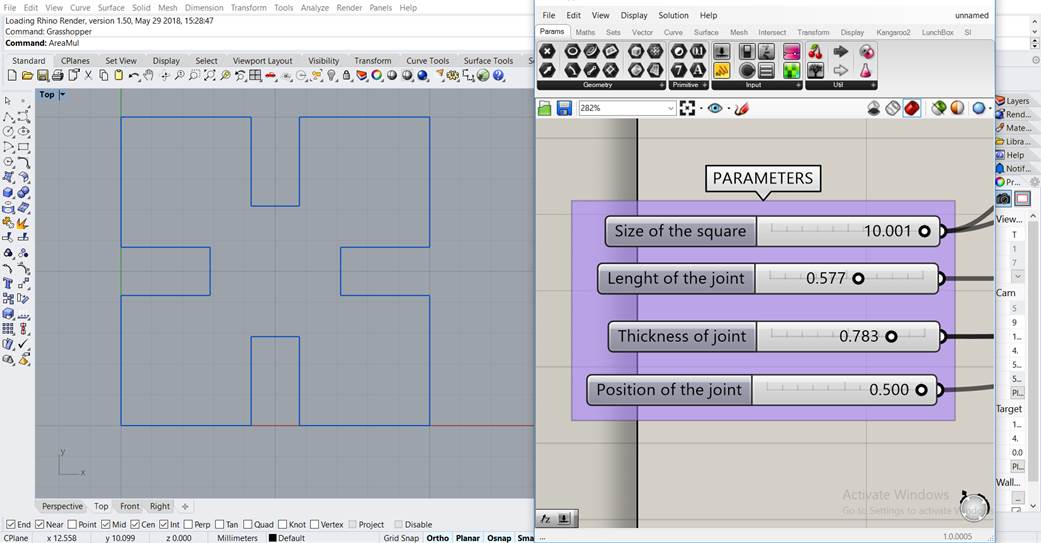
Task: Open the 282% zoom level dropdown
Action: coord(671,108)
